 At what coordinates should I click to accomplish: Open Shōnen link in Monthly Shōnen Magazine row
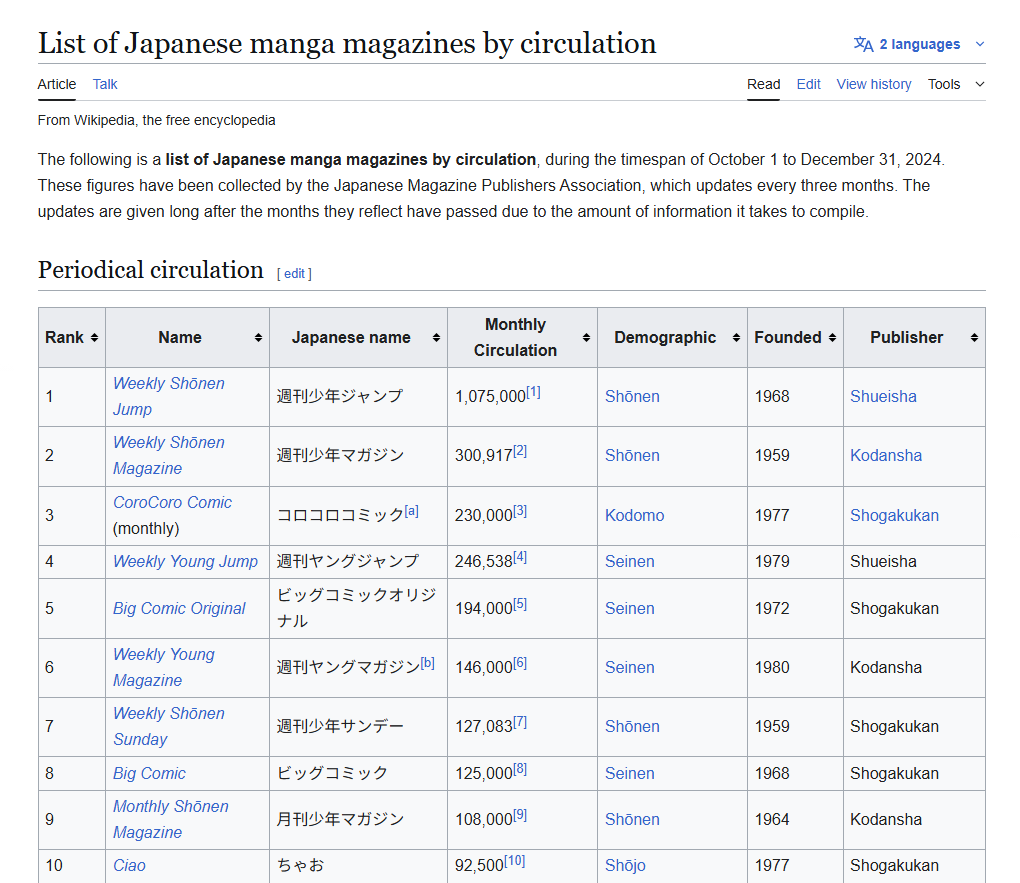coord(632,819)
